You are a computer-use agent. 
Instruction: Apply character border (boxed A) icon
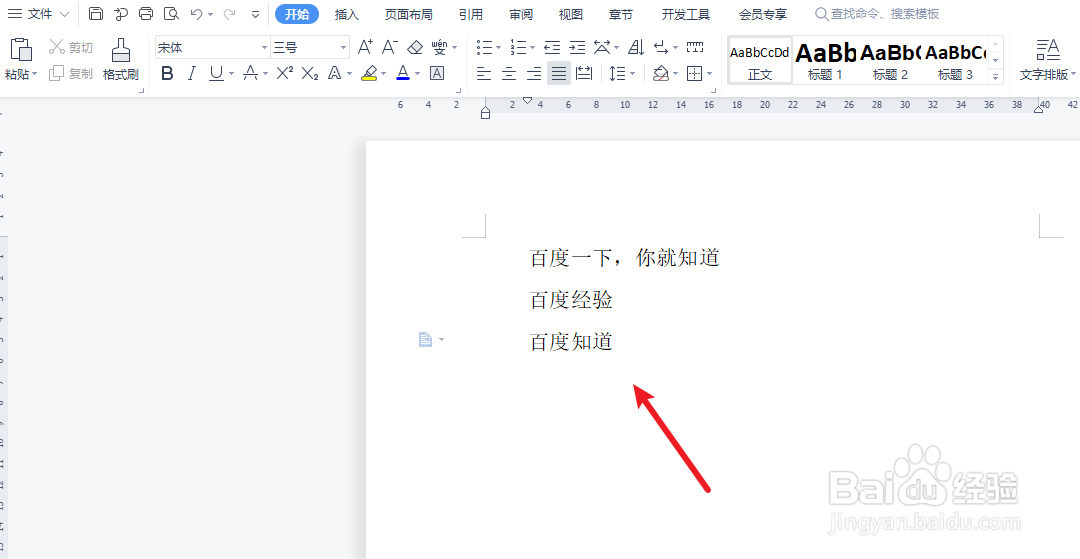437,73
